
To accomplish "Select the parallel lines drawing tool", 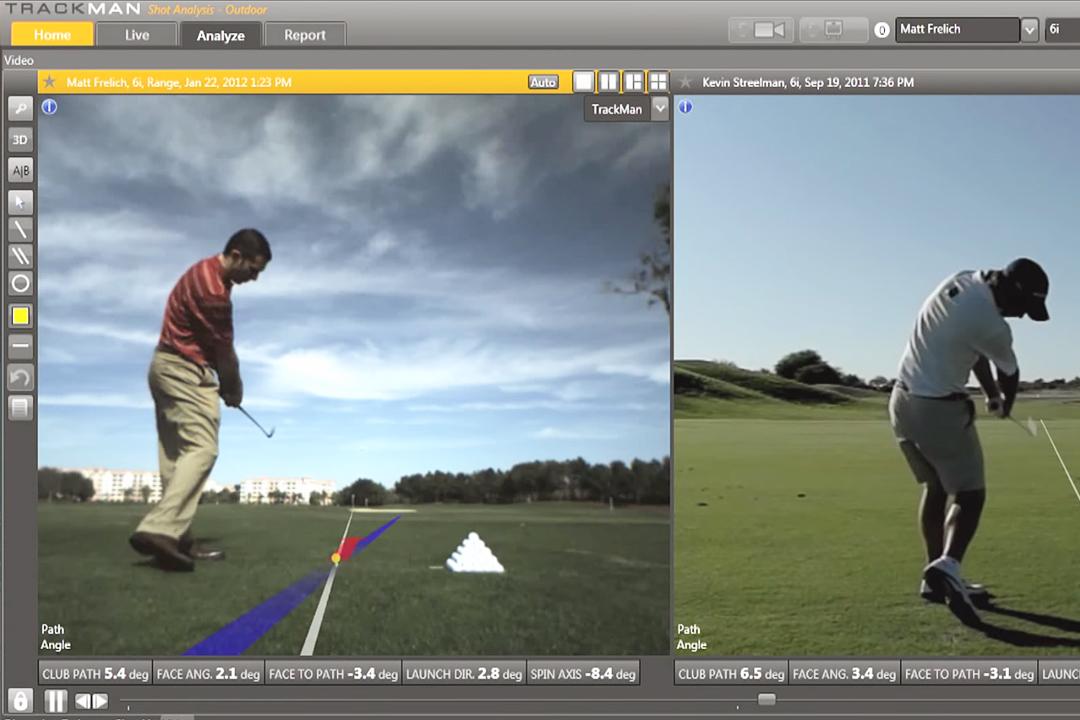I will tap(21, 256).
